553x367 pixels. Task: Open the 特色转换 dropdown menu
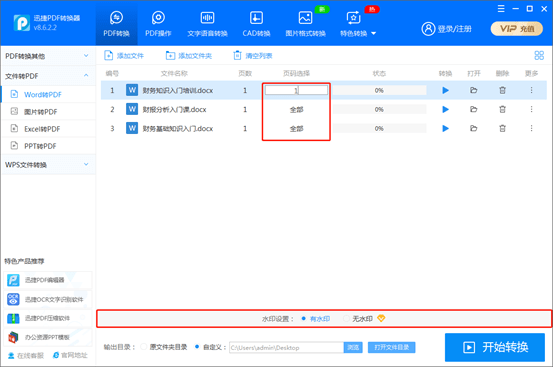pyautogui.click(x=358, y=24)
